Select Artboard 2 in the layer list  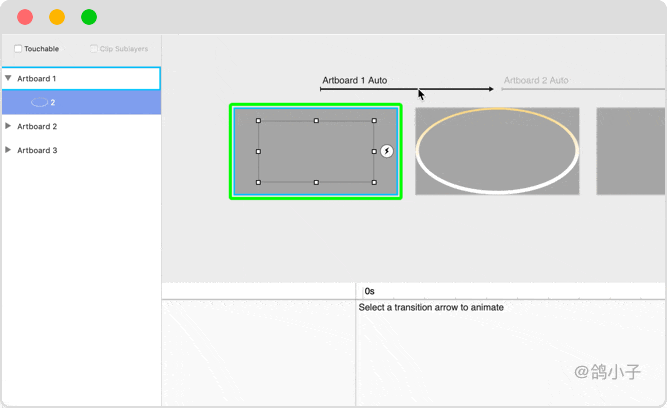tap(81, 126)
